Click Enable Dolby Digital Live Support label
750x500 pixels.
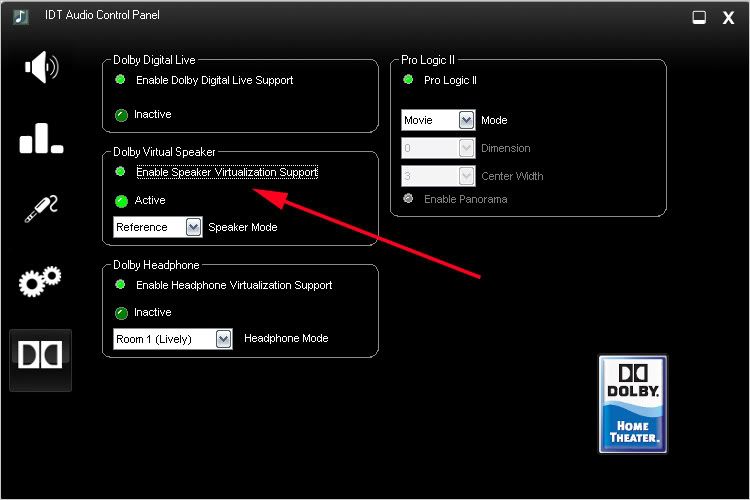[215, 80]
